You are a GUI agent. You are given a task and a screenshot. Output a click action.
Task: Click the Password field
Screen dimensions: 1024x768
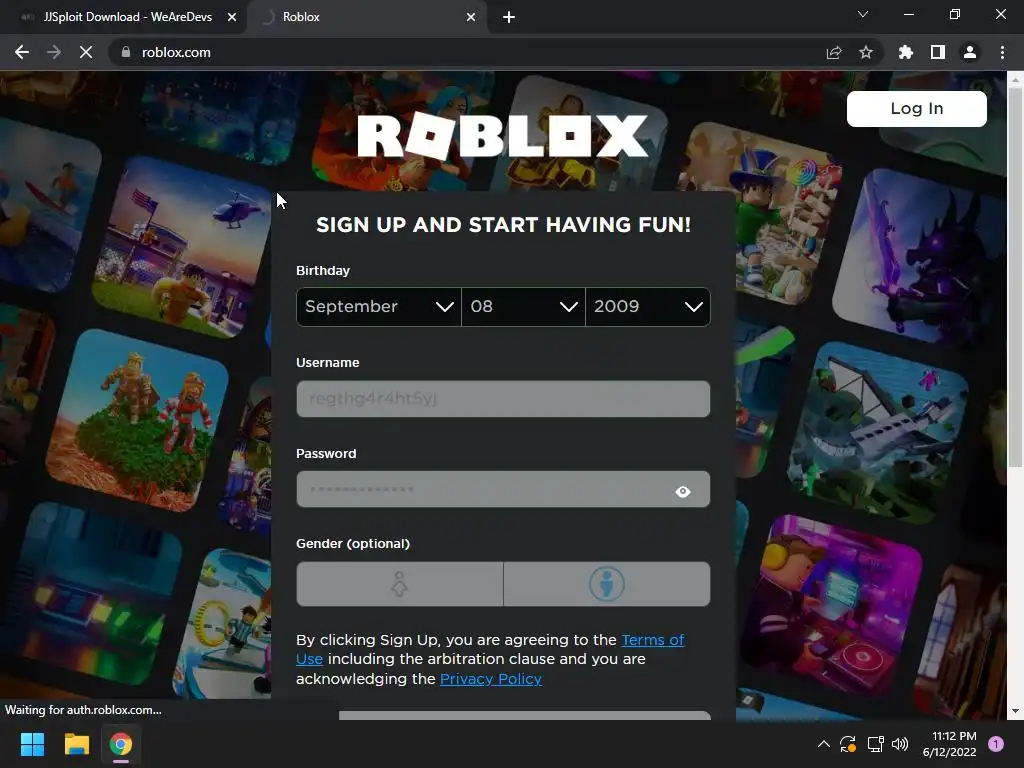coord(503,489)
